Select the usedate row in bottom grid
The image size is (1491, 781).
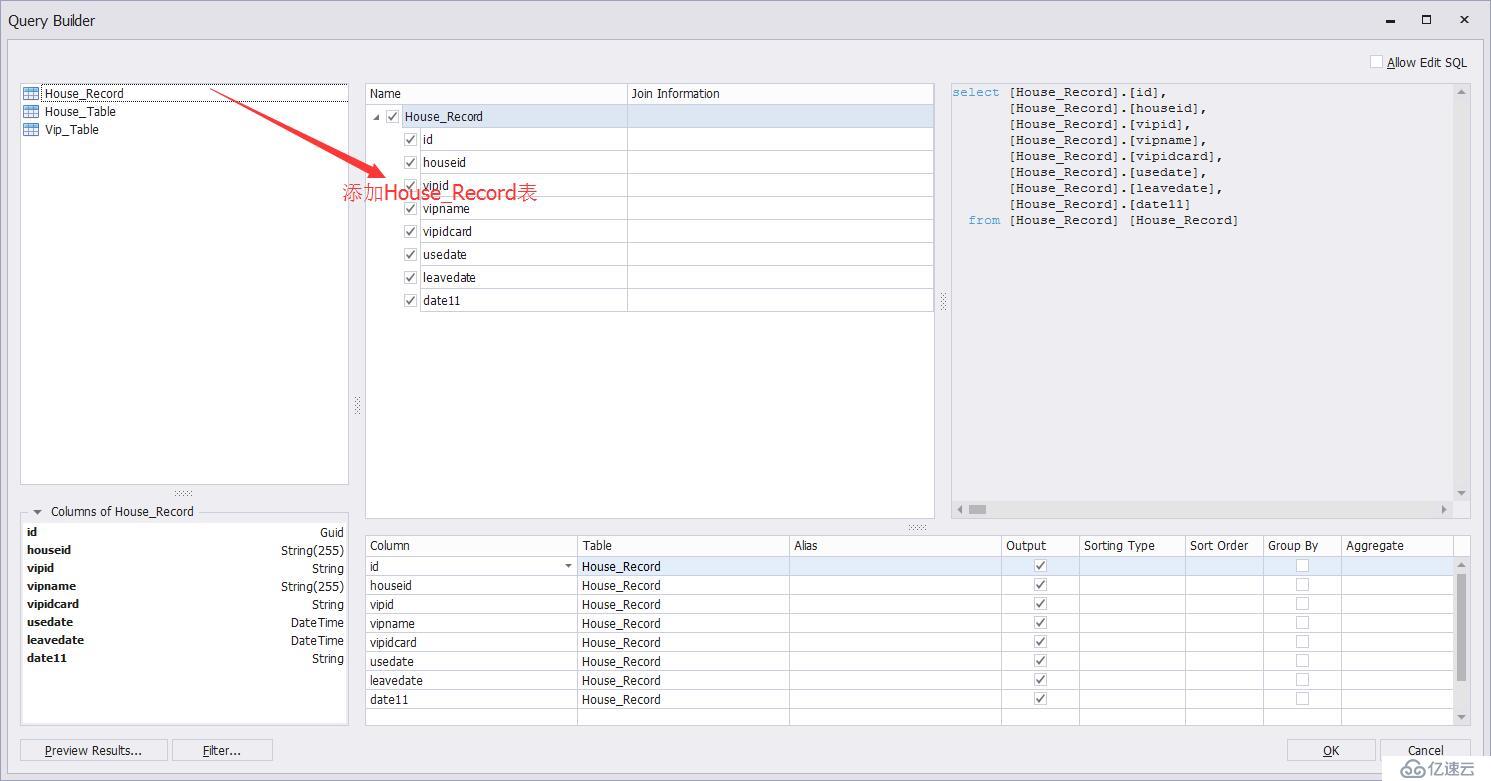909,661
